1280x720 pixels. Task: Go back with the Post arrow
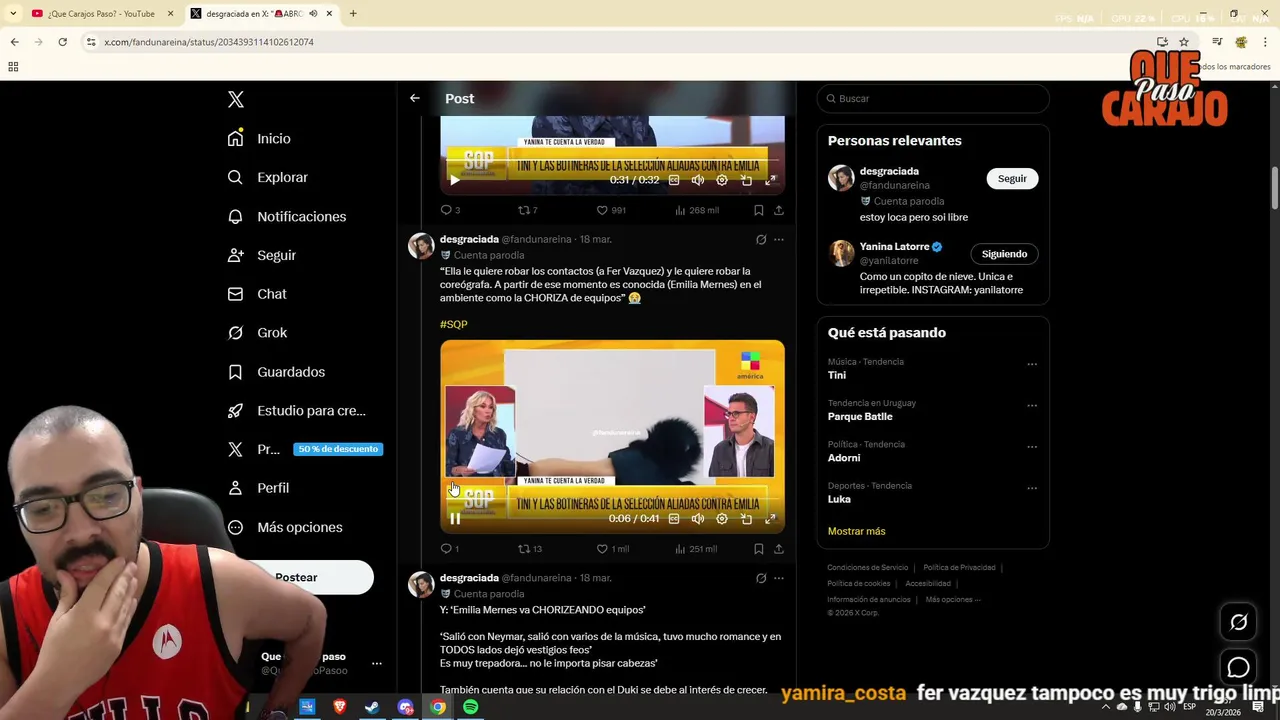414,98
